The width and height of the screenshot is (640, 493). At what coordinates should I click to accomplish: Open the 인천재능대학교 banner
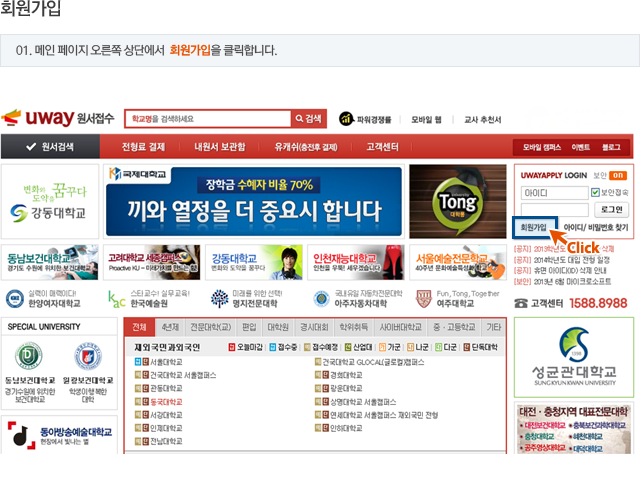356,262
